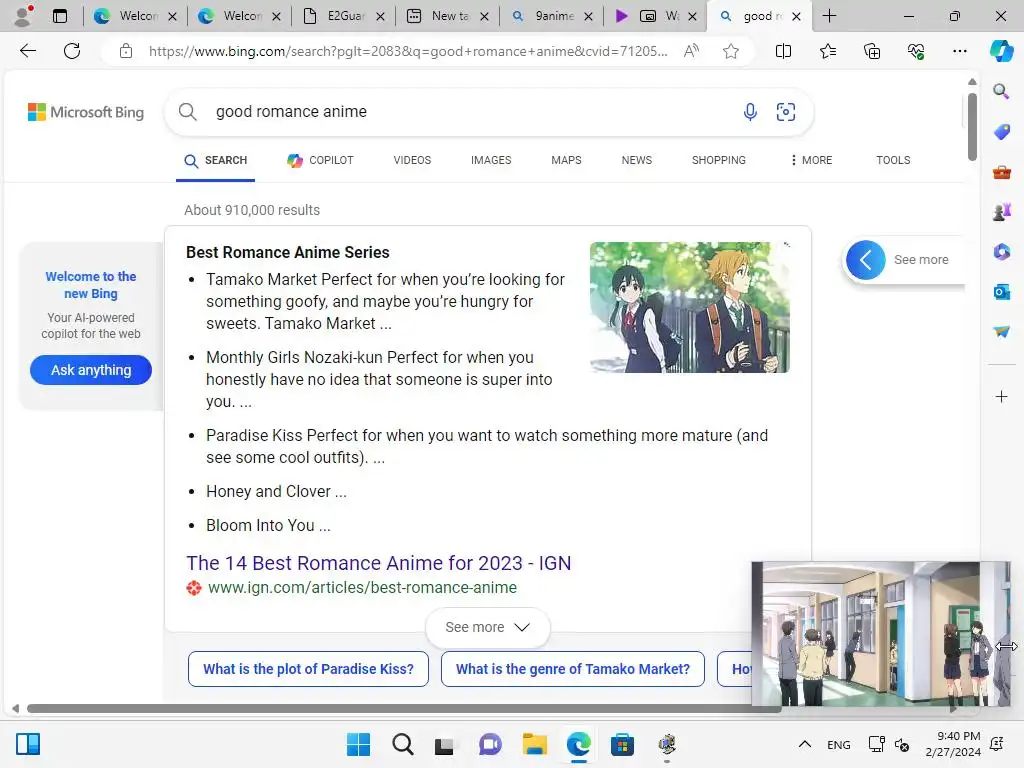
Task: Switch to the VIDEOS tab
Action: point(412,160)
